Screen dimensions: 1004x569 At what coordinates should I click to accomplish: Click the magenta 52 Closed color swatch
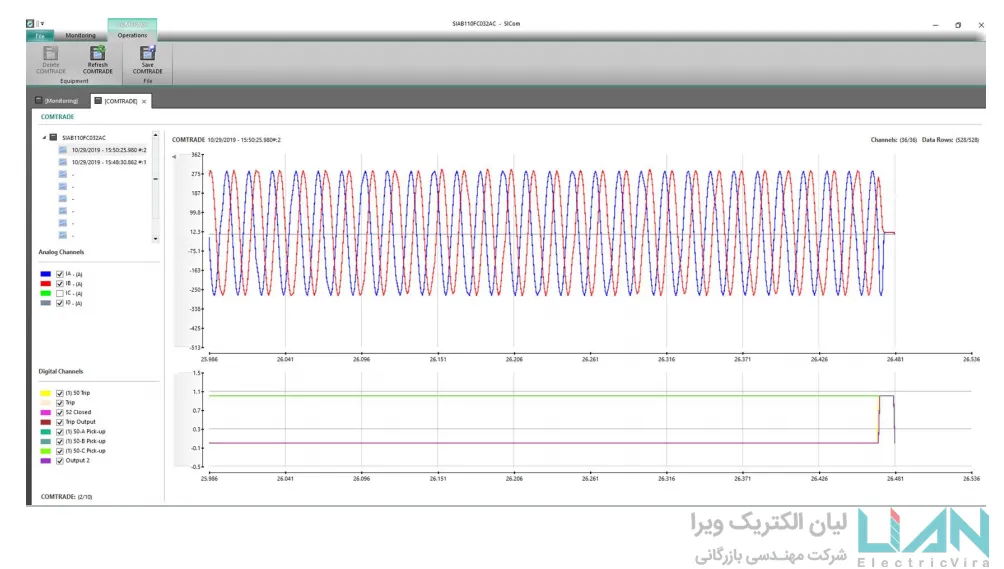[45, 412]
